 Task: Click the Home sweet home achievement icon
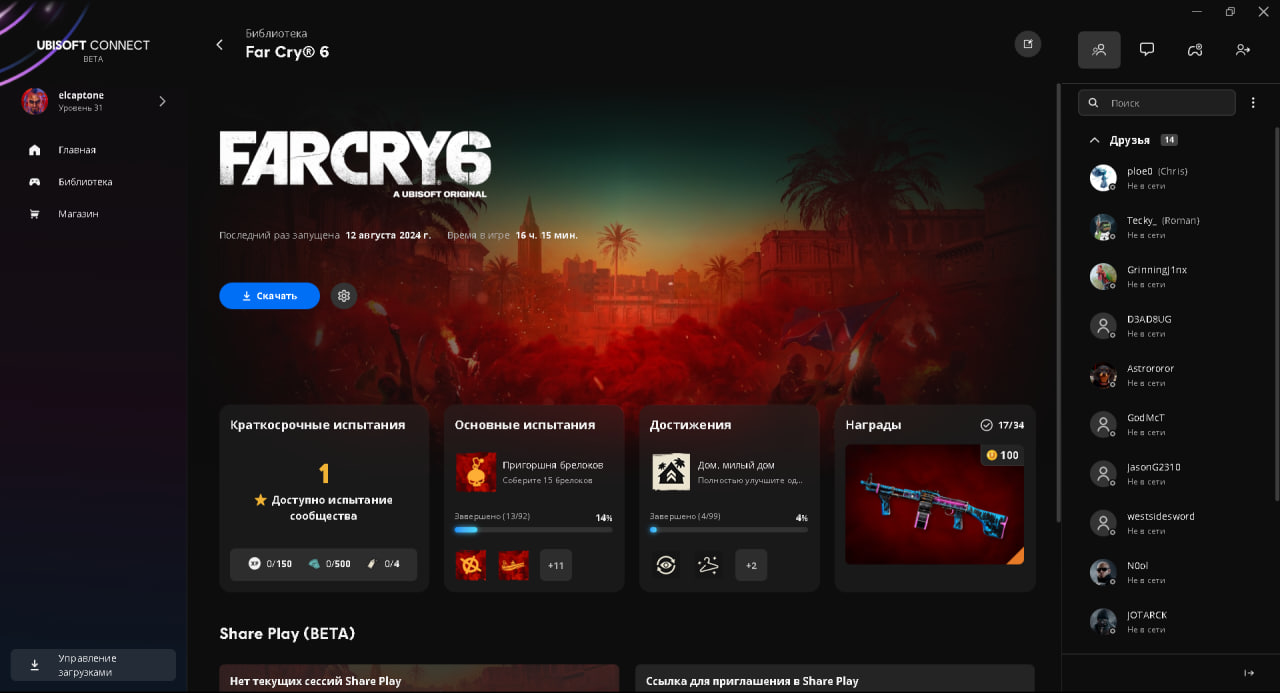coord(671,472)
